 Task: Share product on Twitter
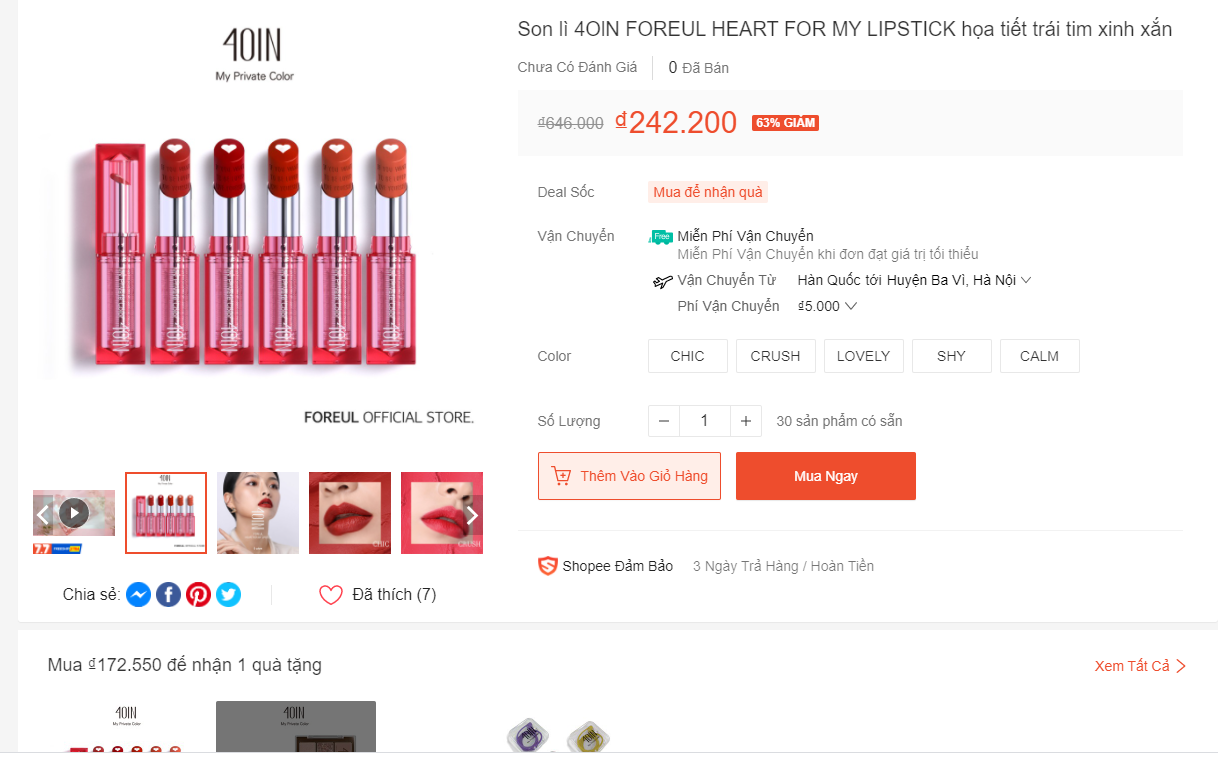[229, 595]
